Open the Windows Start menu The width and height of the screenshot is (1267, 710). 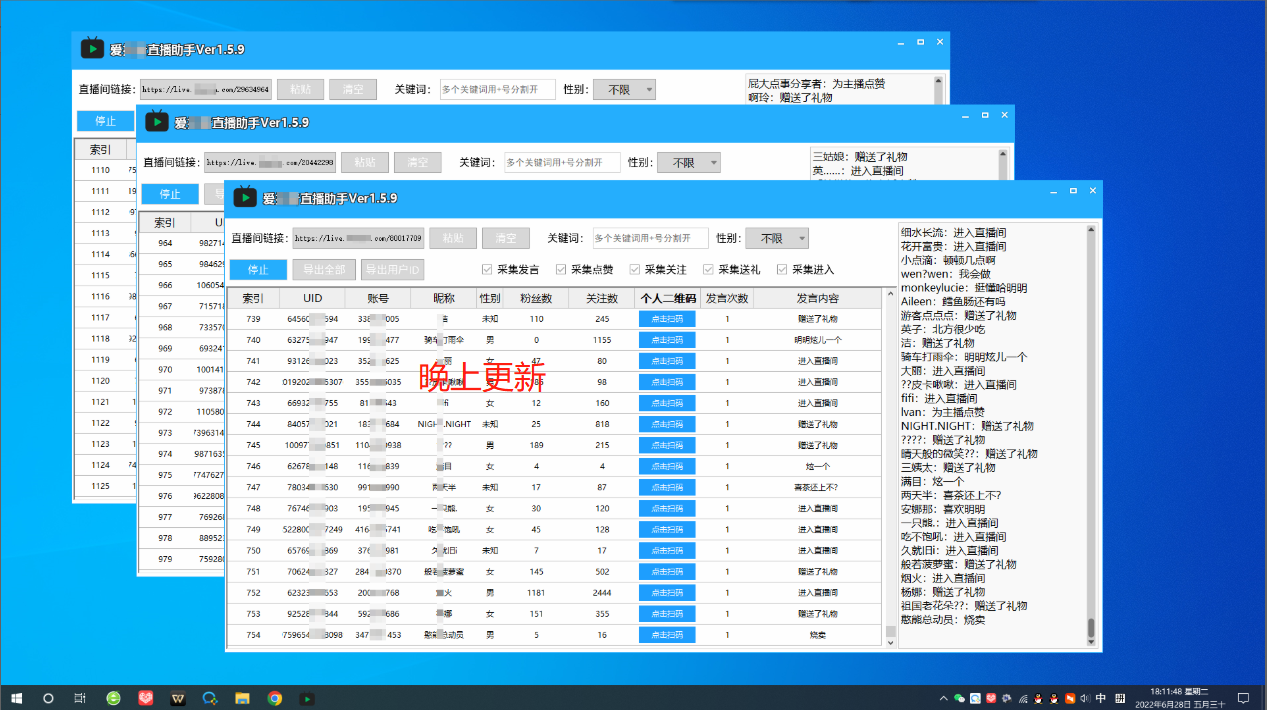click(16, 697)
